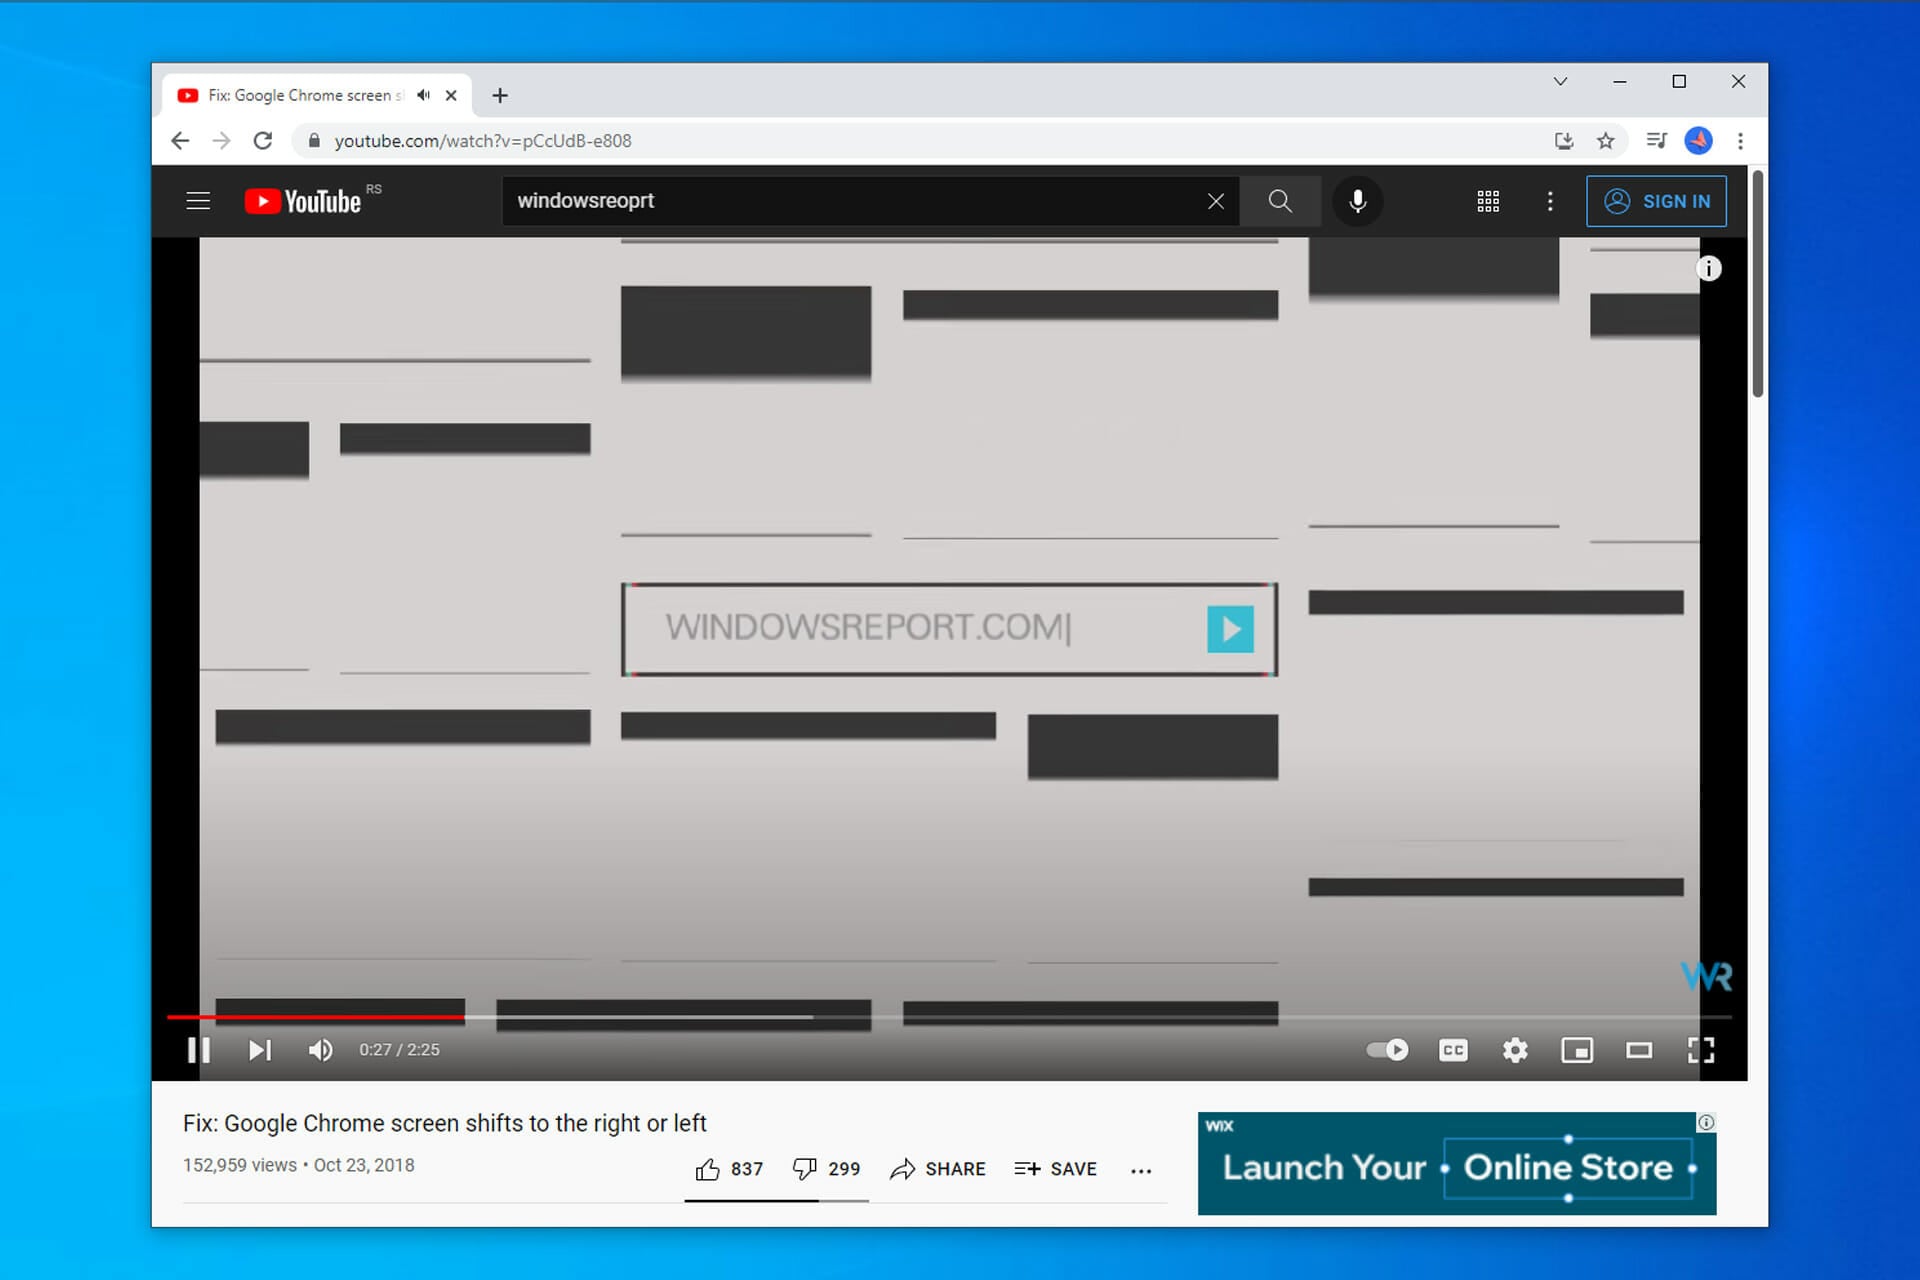1920x1280 pixels.
Task: Open video settings gear
Action: click(x=1515, y=1050)
